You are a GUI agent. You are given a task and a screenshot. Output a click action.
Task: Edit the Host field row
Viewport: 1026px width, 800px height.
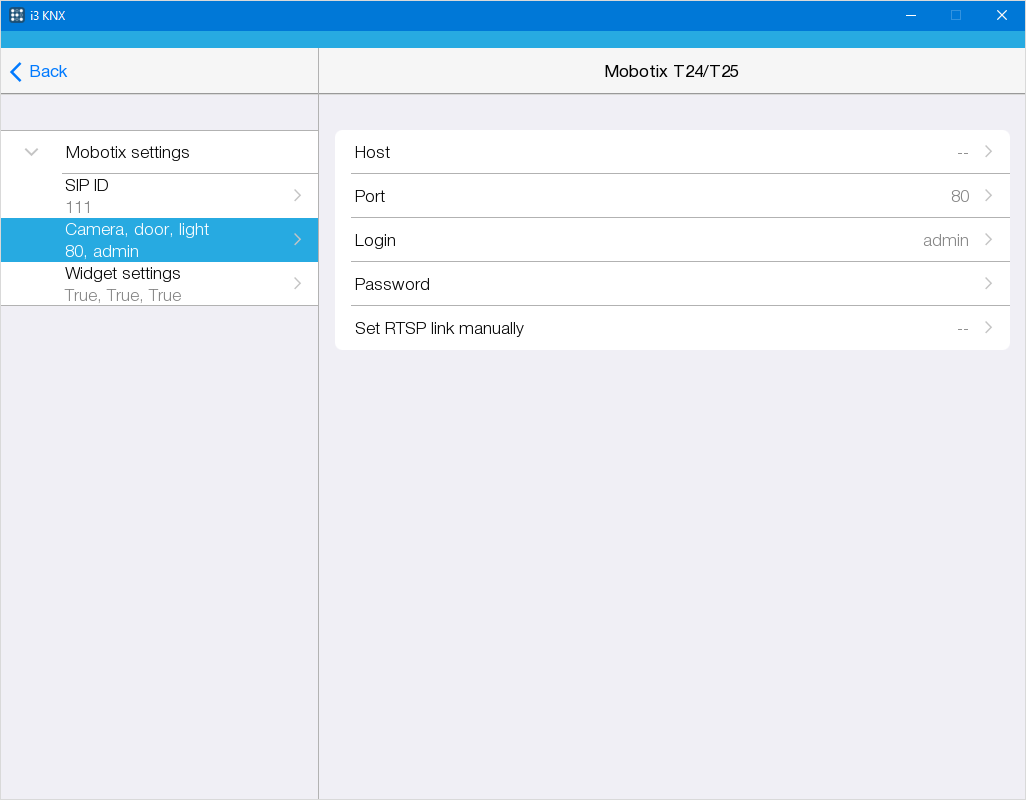pyautogui.click(x=660, y=152)
